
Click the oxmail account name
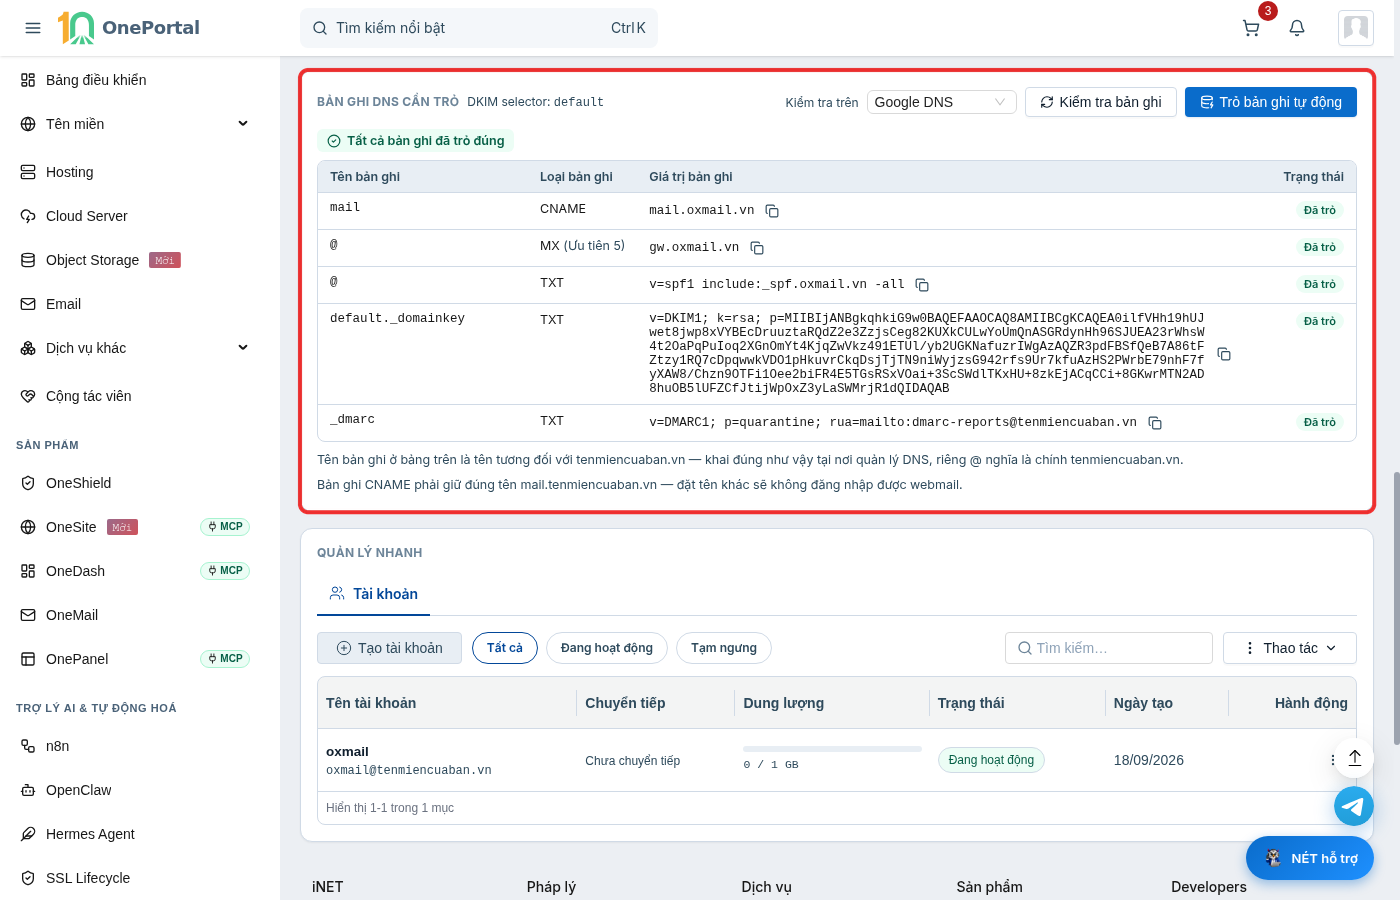coord(347,752)
